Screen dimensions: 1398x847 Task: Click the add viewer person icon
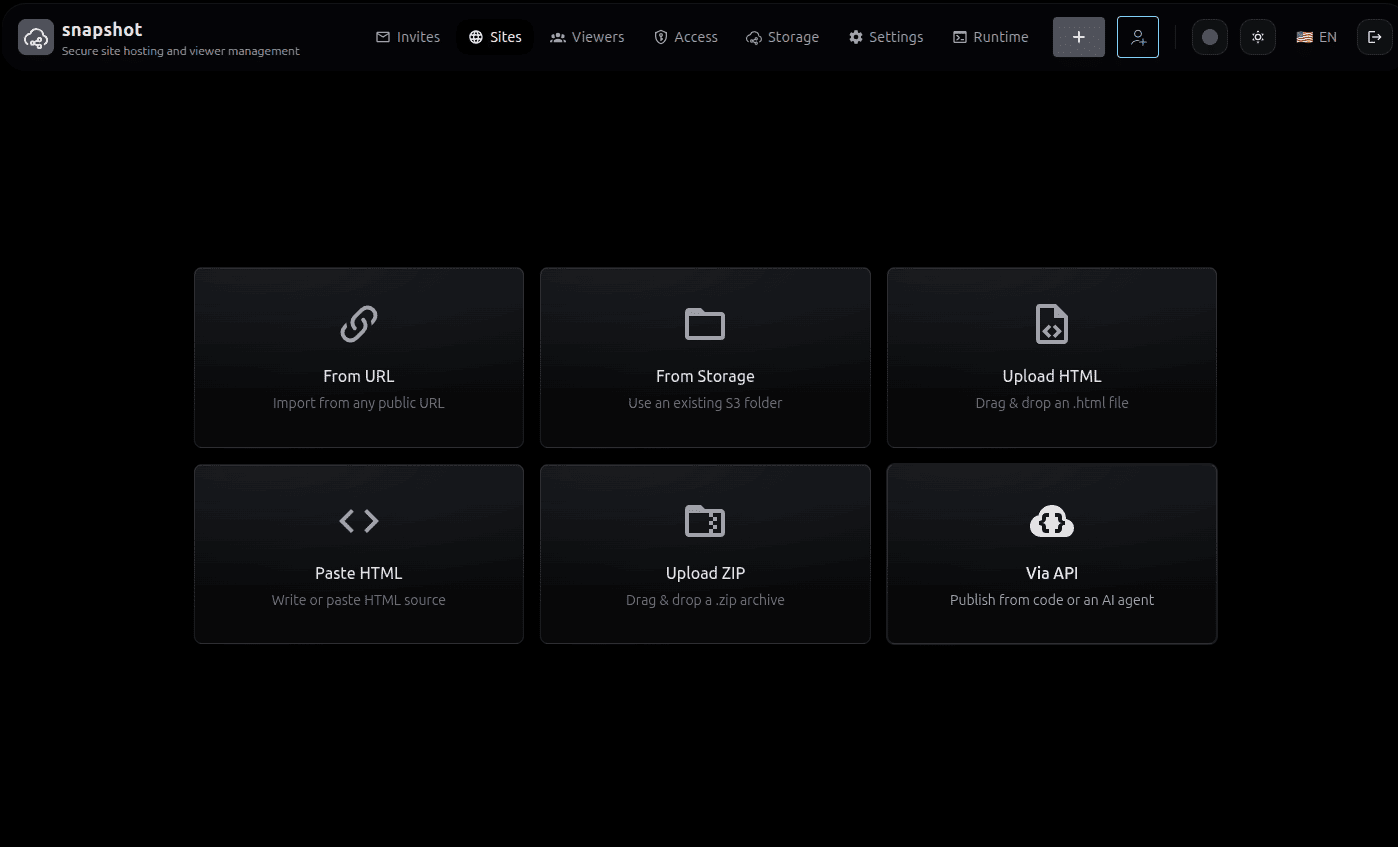point(1138,37)
